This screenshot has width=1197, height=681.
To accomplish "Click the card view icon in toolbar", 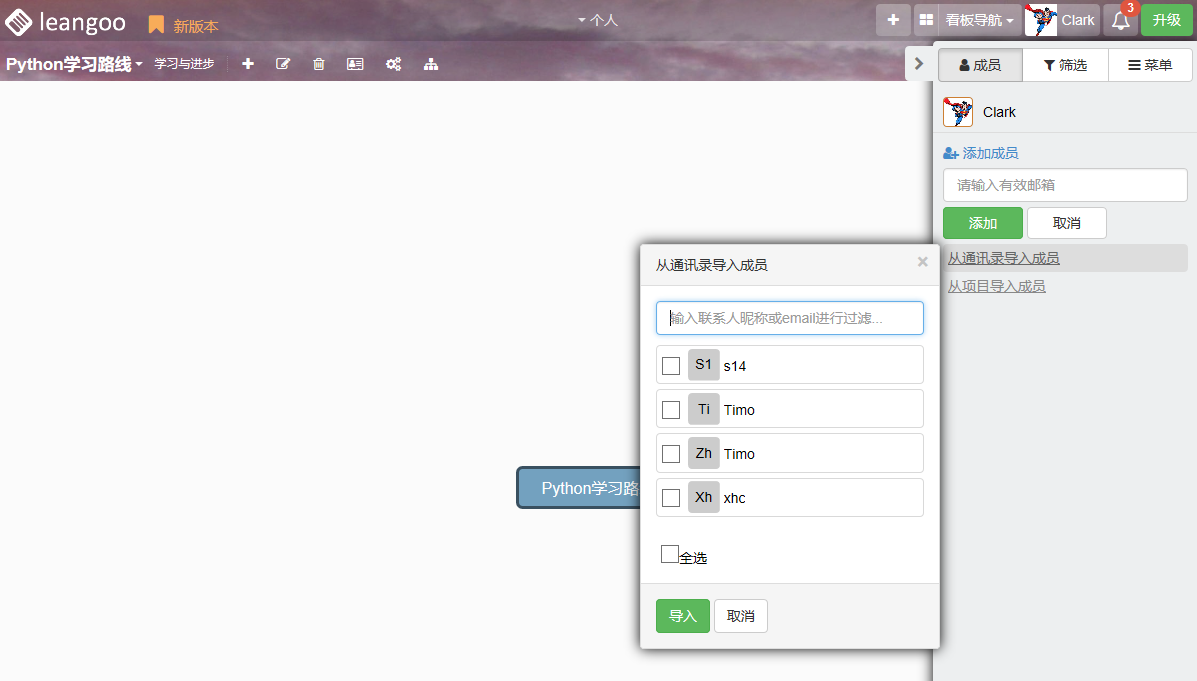I will (355, 64).
